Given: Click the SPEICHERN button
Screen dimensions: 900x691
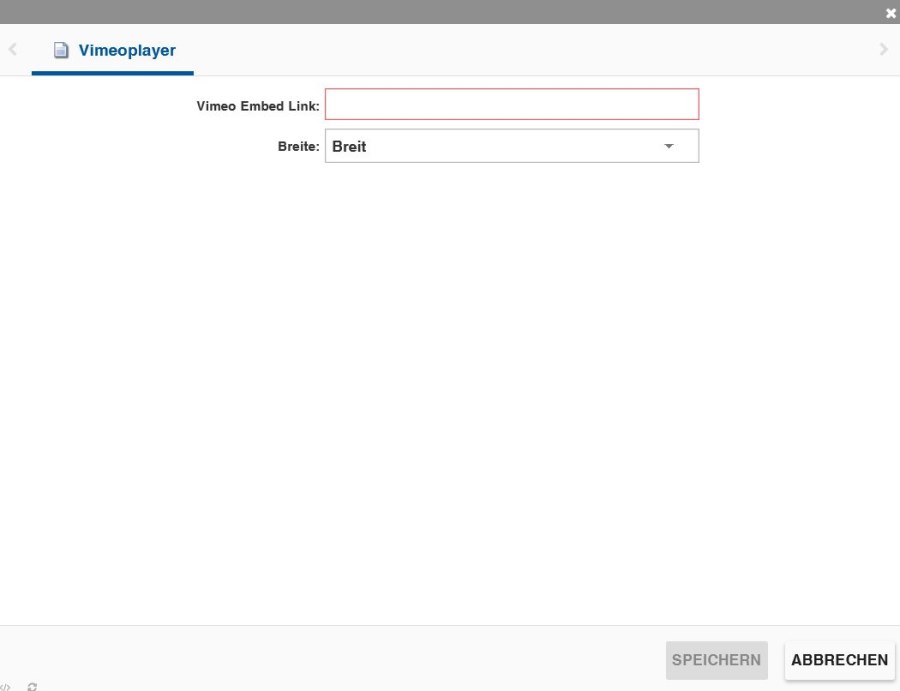Looking at the screenshot, I should tap(716, 660).
